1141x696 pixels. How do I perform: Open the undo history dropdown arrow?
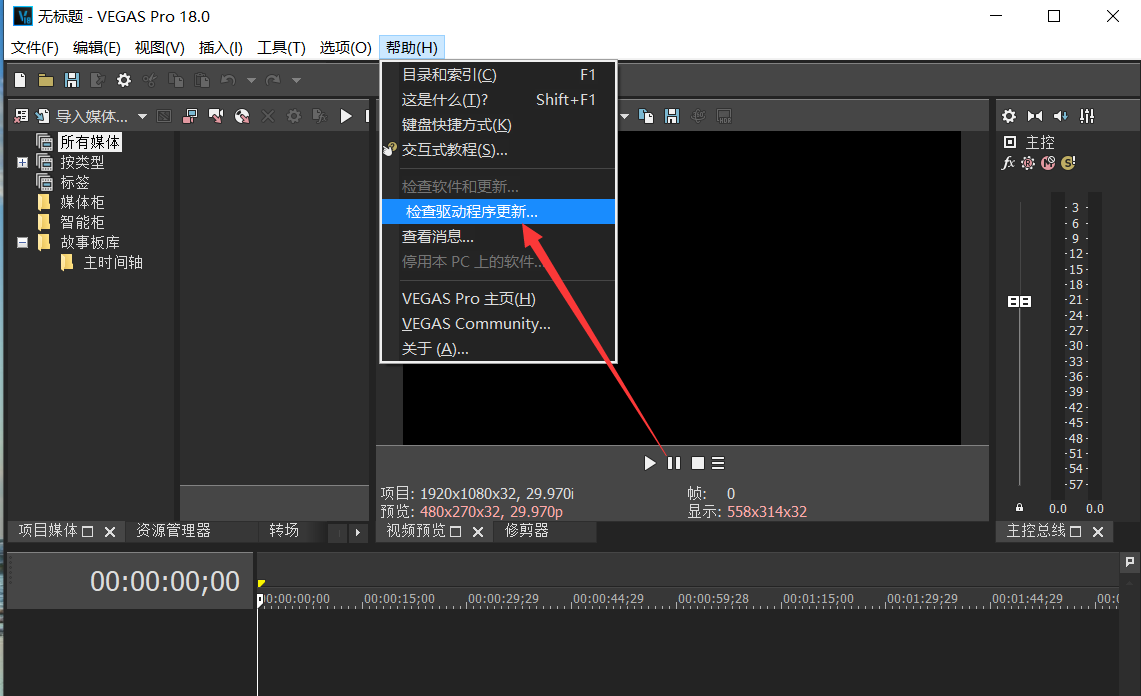point(251,80)
